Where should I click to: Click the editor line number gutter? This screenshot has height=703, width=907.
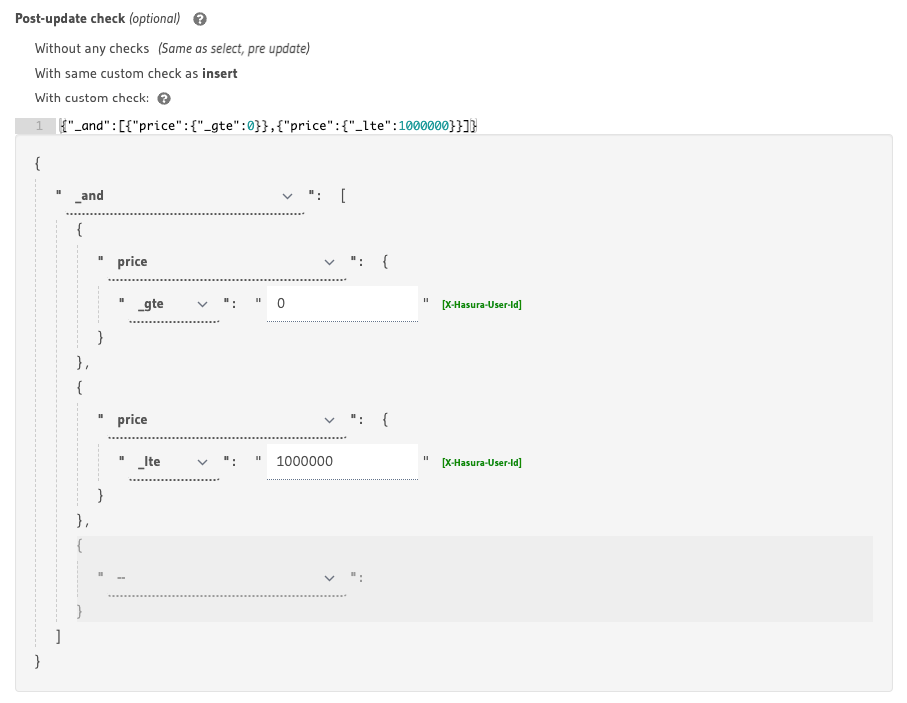[38, 125]
